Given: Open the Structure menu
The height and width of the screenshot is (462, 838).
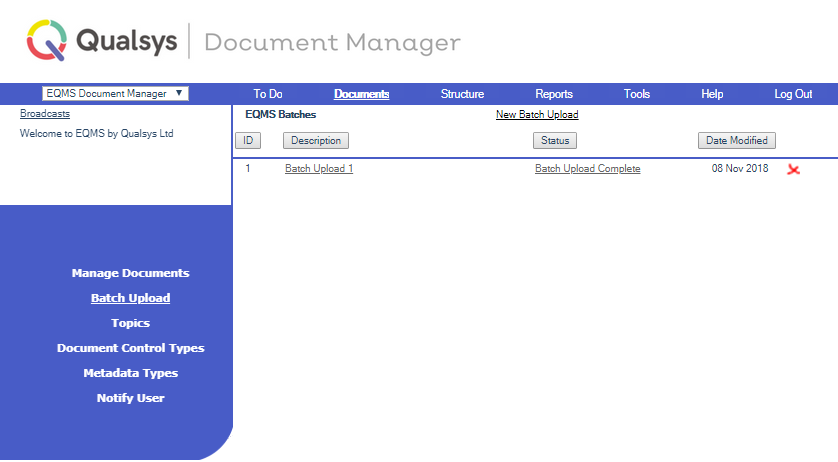Looking at the screenshot, I should tap(462, 94).
